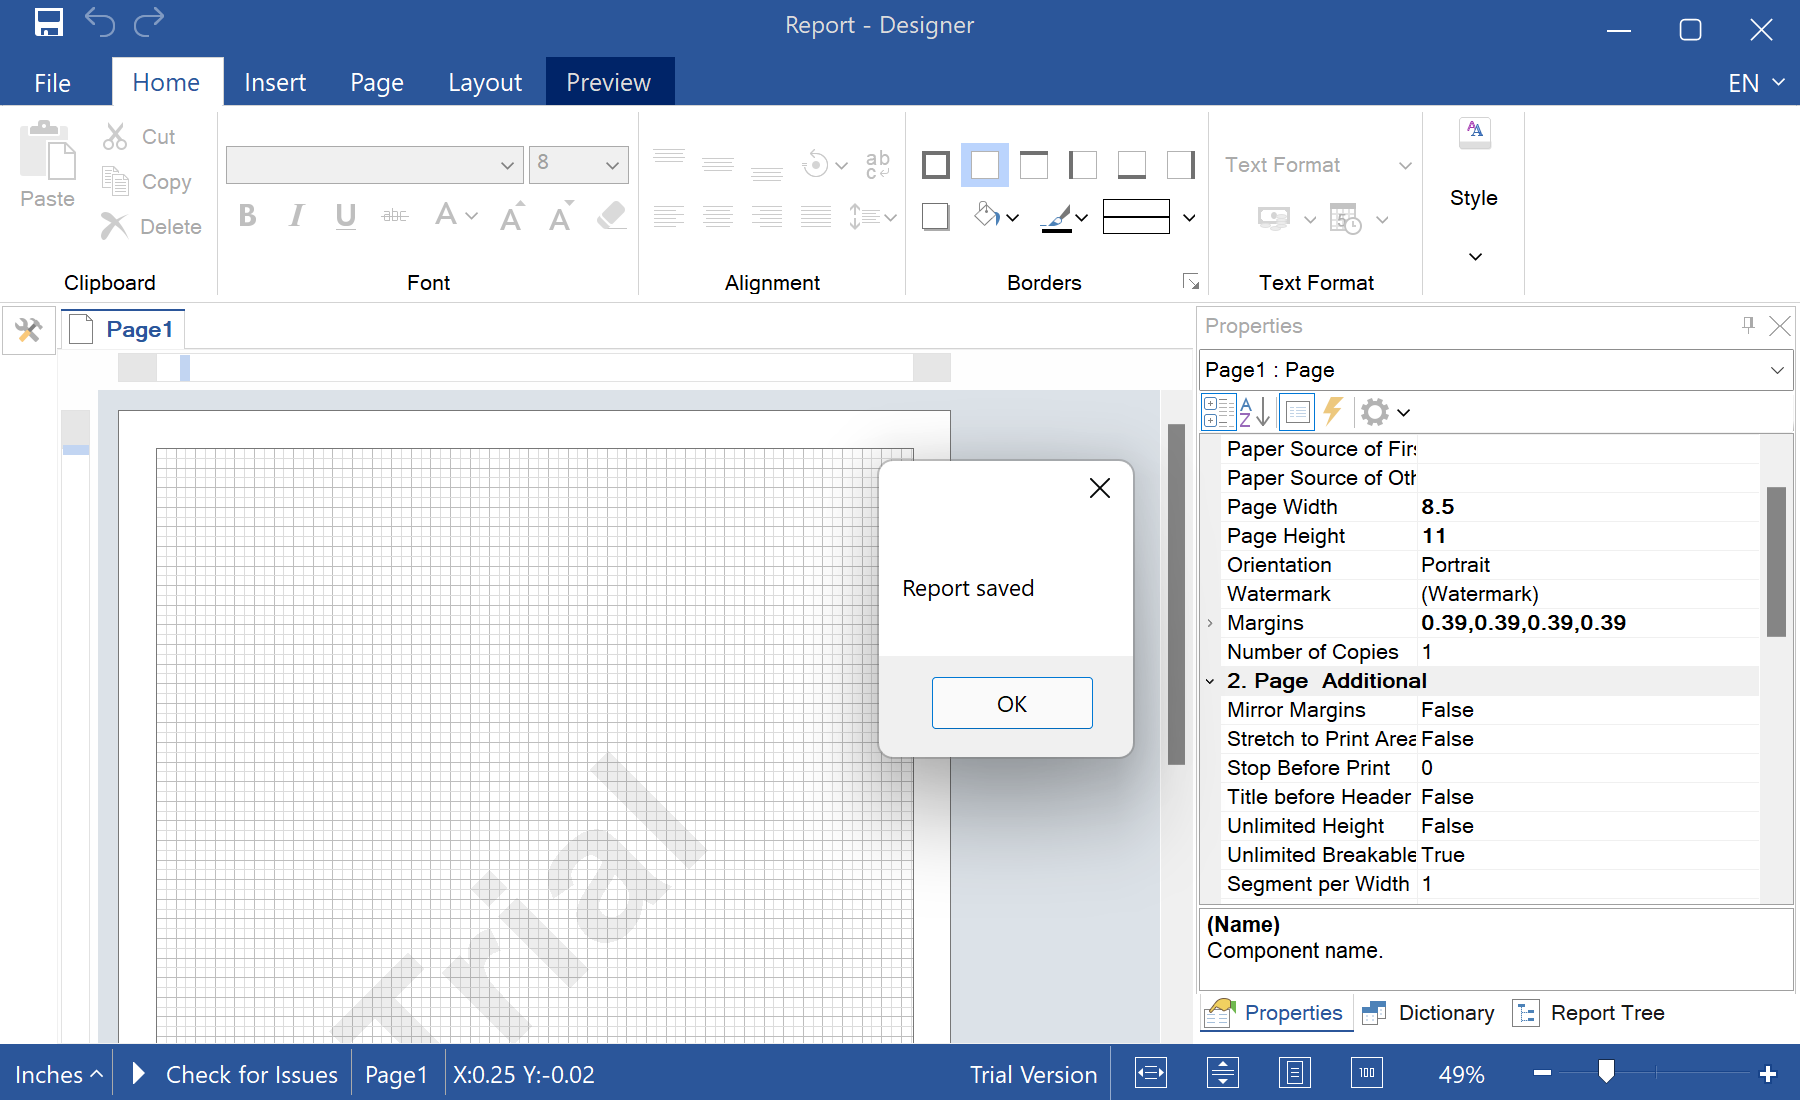Click the grow font size icon
Viewport: 1800px width, 1100px height.
[x=511, y=216]
